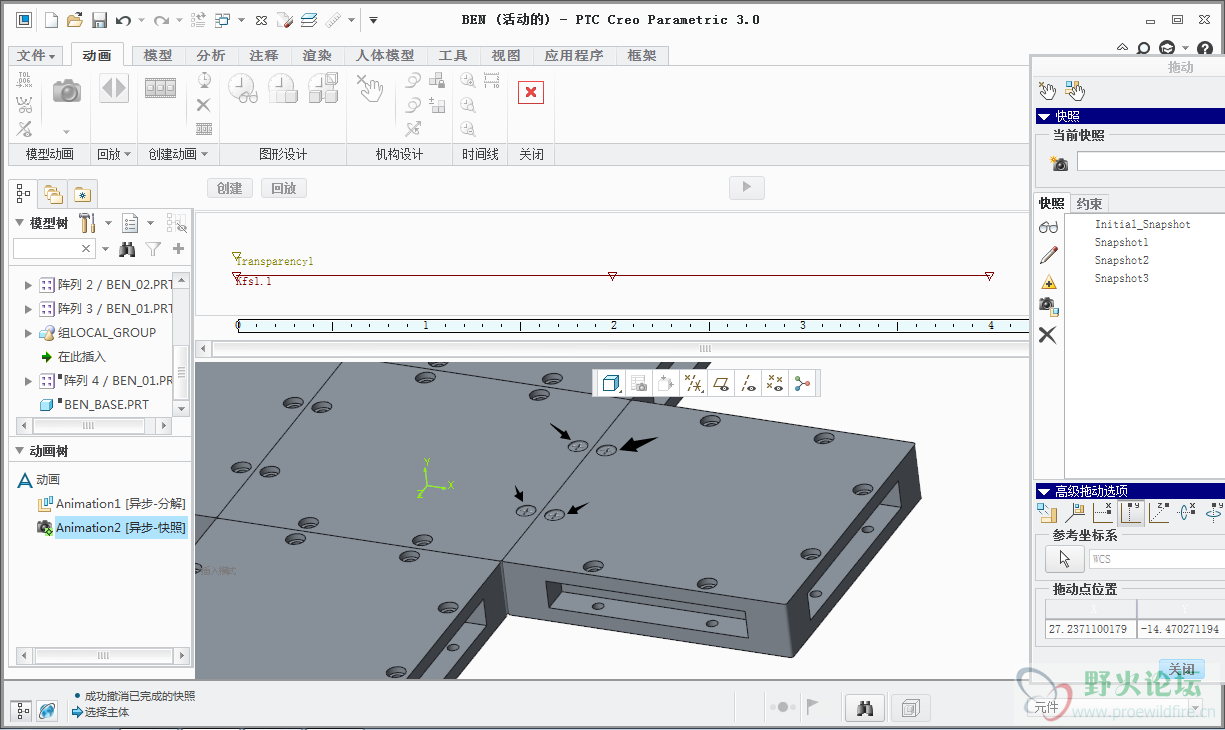Expand 阵列 2 / BEN_02.PRT tree node
Screen dimensions: 1225x730
tap(28, 285)
